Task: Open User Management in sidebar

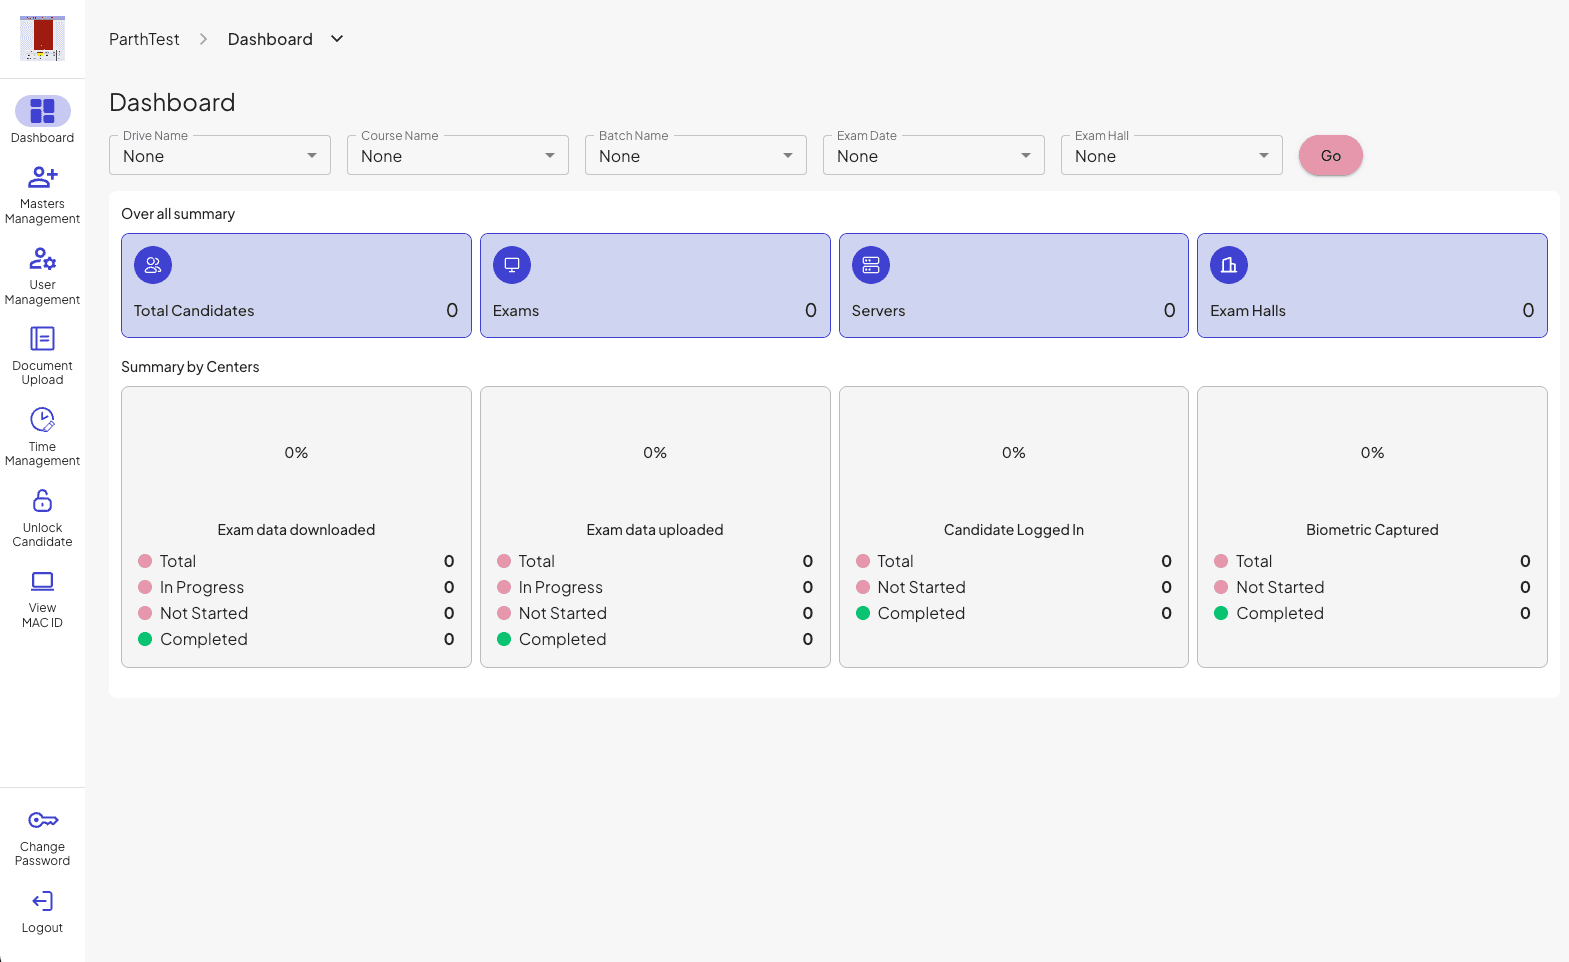Action: click(42, 259)
